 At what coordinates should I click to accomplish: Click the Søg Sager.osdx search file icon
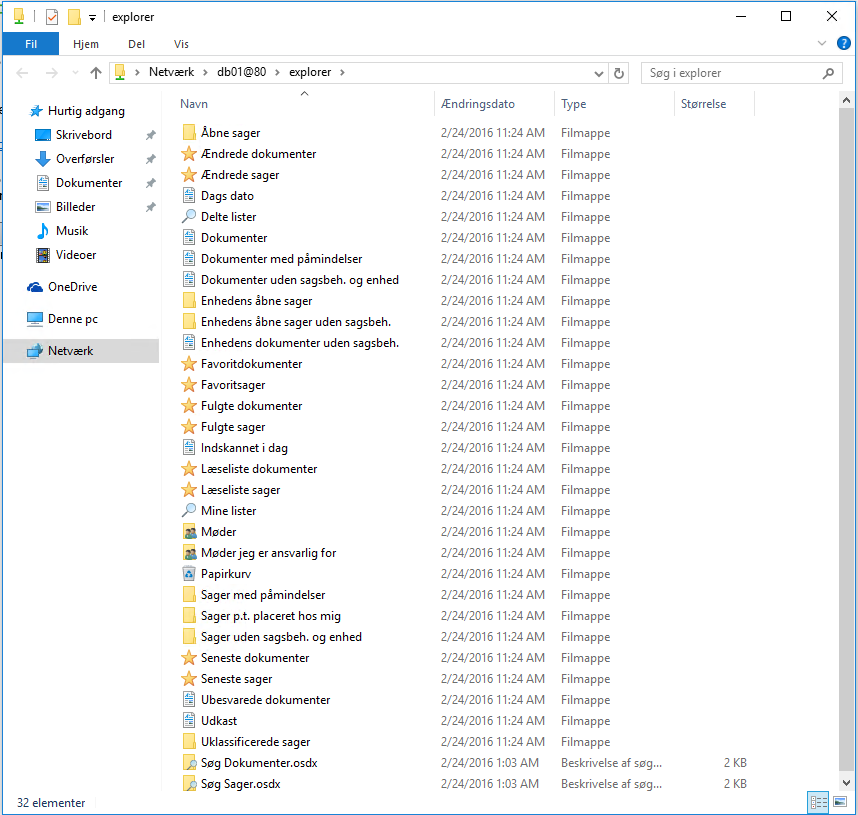189,784
